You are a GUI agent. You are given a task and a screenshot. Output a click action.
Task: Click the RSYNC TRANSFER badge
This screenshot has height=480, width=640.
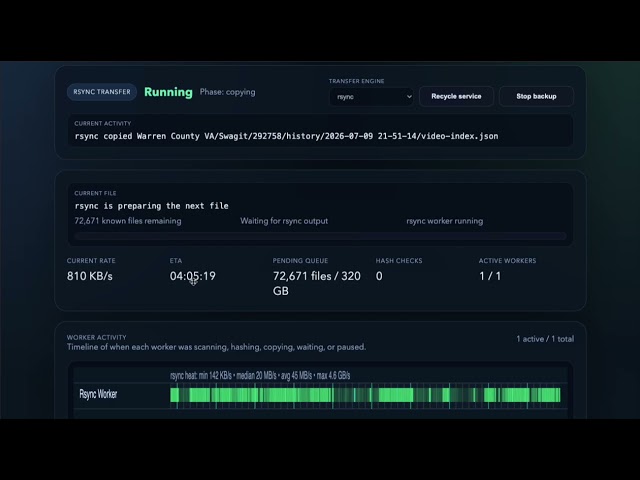(x=102, y=92)
